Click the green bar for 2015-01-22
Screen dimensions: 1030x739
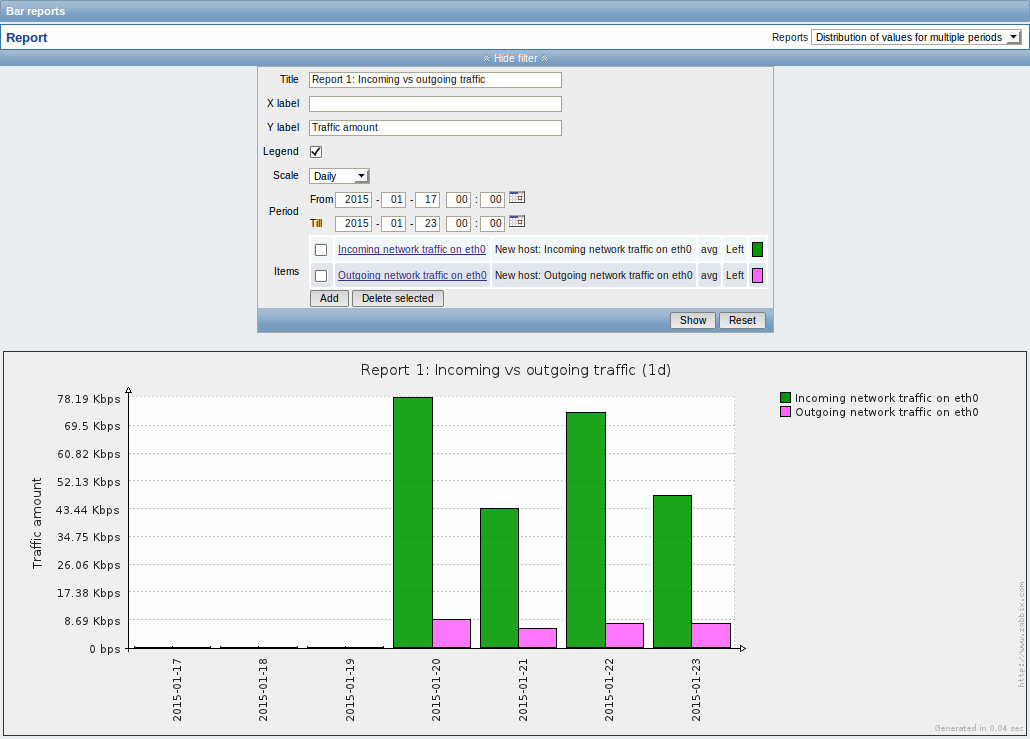click(586, 530)
